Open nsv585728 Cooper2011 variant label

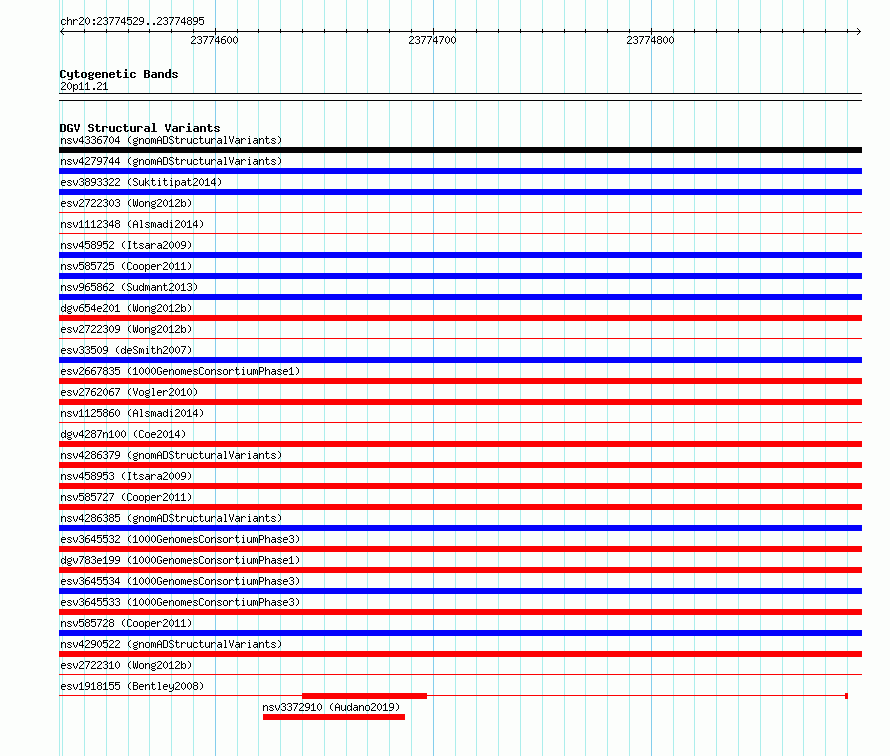pyautogui.click(x=126, y=623)
